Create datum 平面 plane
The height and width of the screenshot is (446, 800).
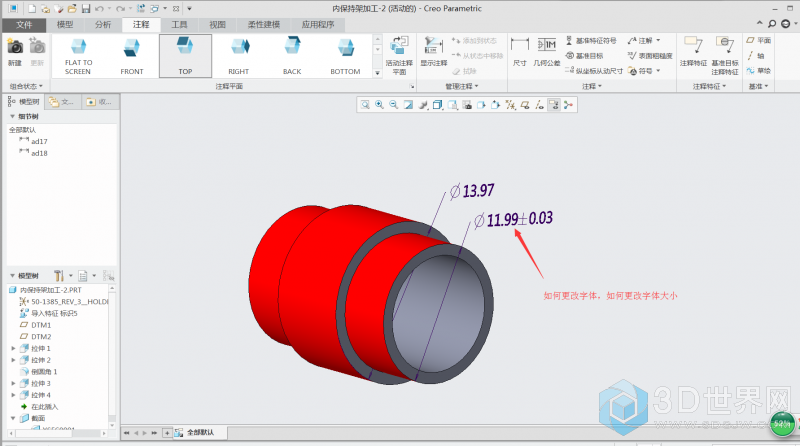pos(758,40)
